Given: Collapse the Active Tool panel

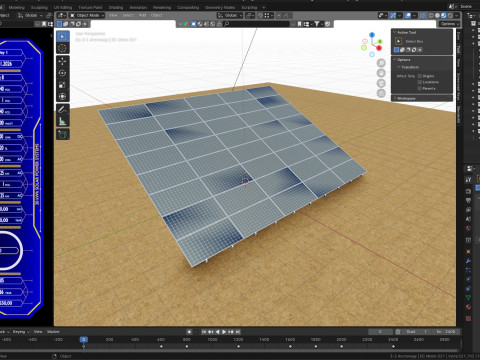Looking at the screenshot, I should 395,32.
